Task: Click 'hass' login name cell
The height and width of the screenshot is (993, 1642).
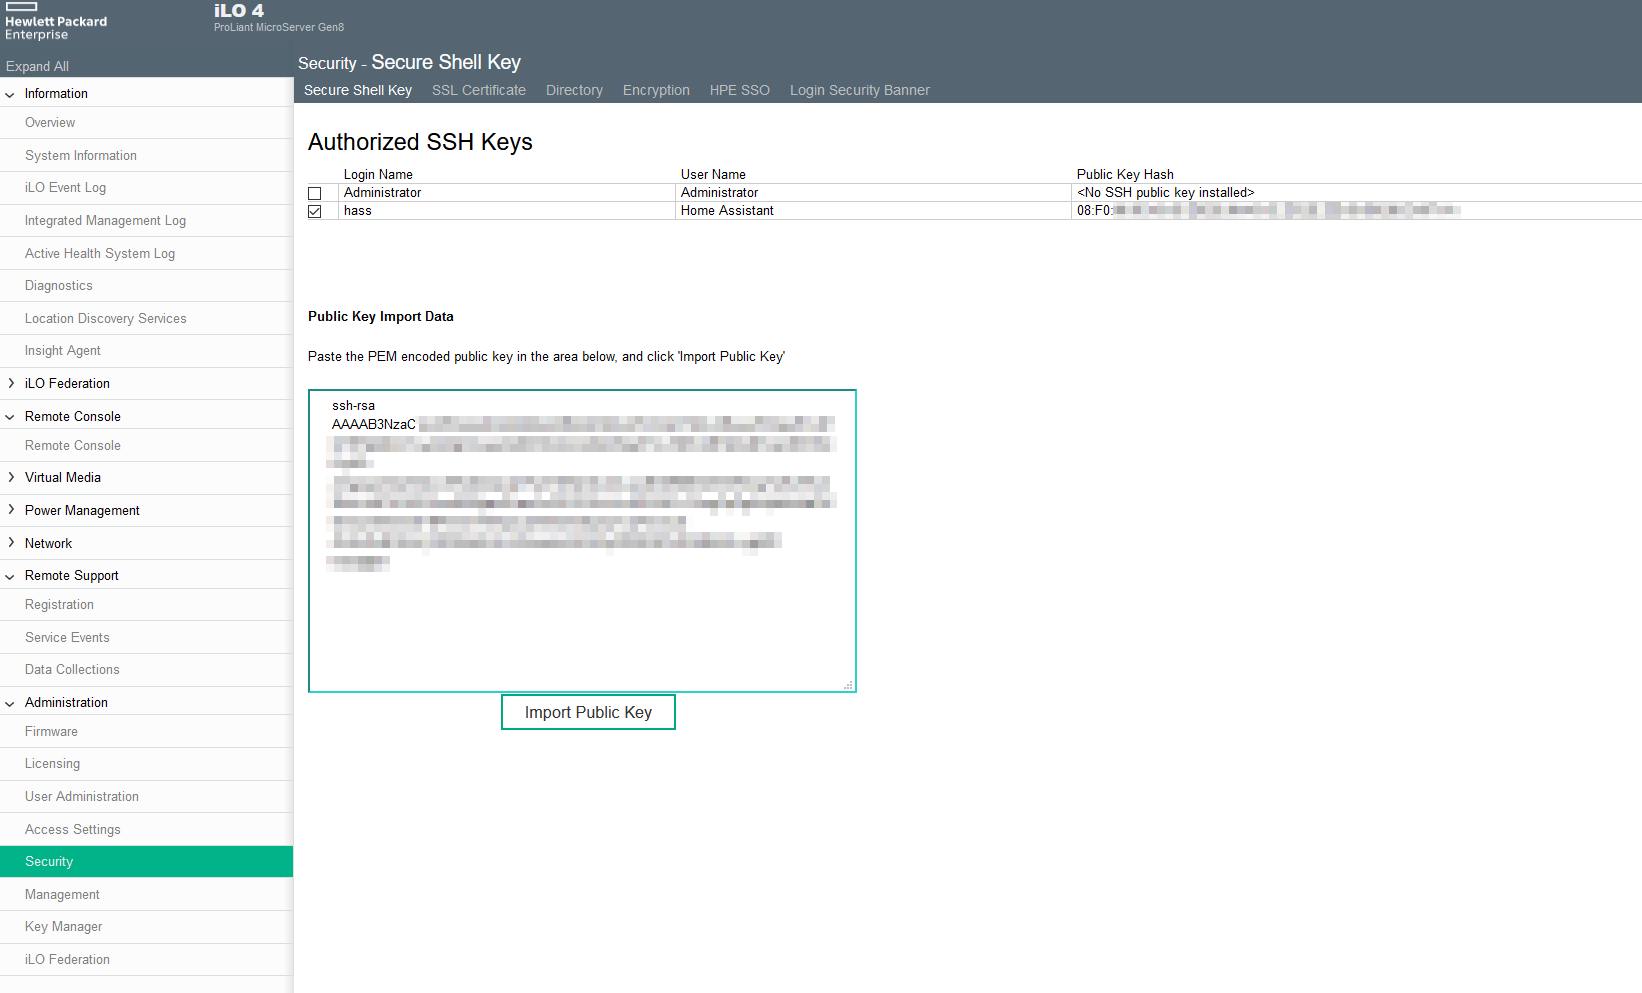Action: (x=358, y=211)
